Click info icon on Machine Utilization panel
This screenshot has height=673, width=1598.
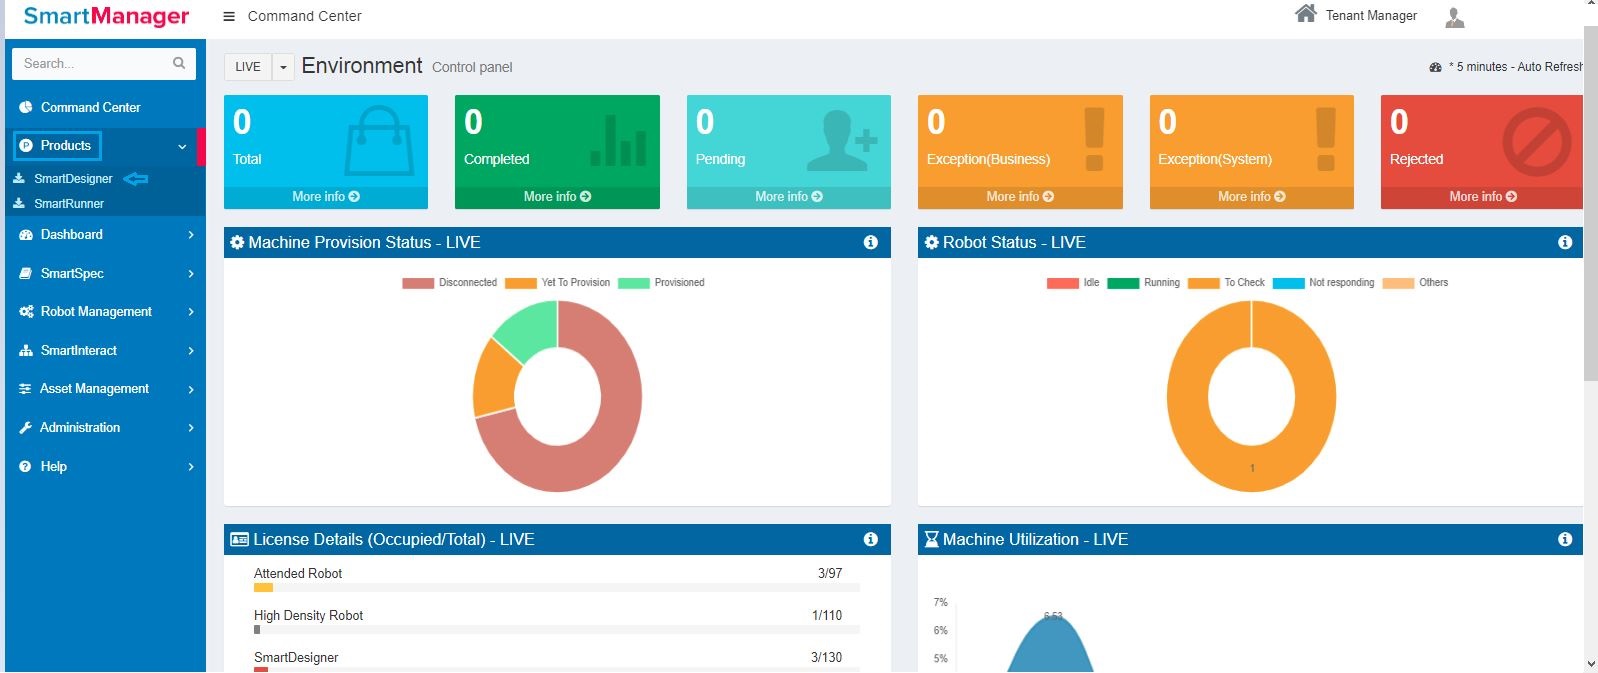point(1564,539)
